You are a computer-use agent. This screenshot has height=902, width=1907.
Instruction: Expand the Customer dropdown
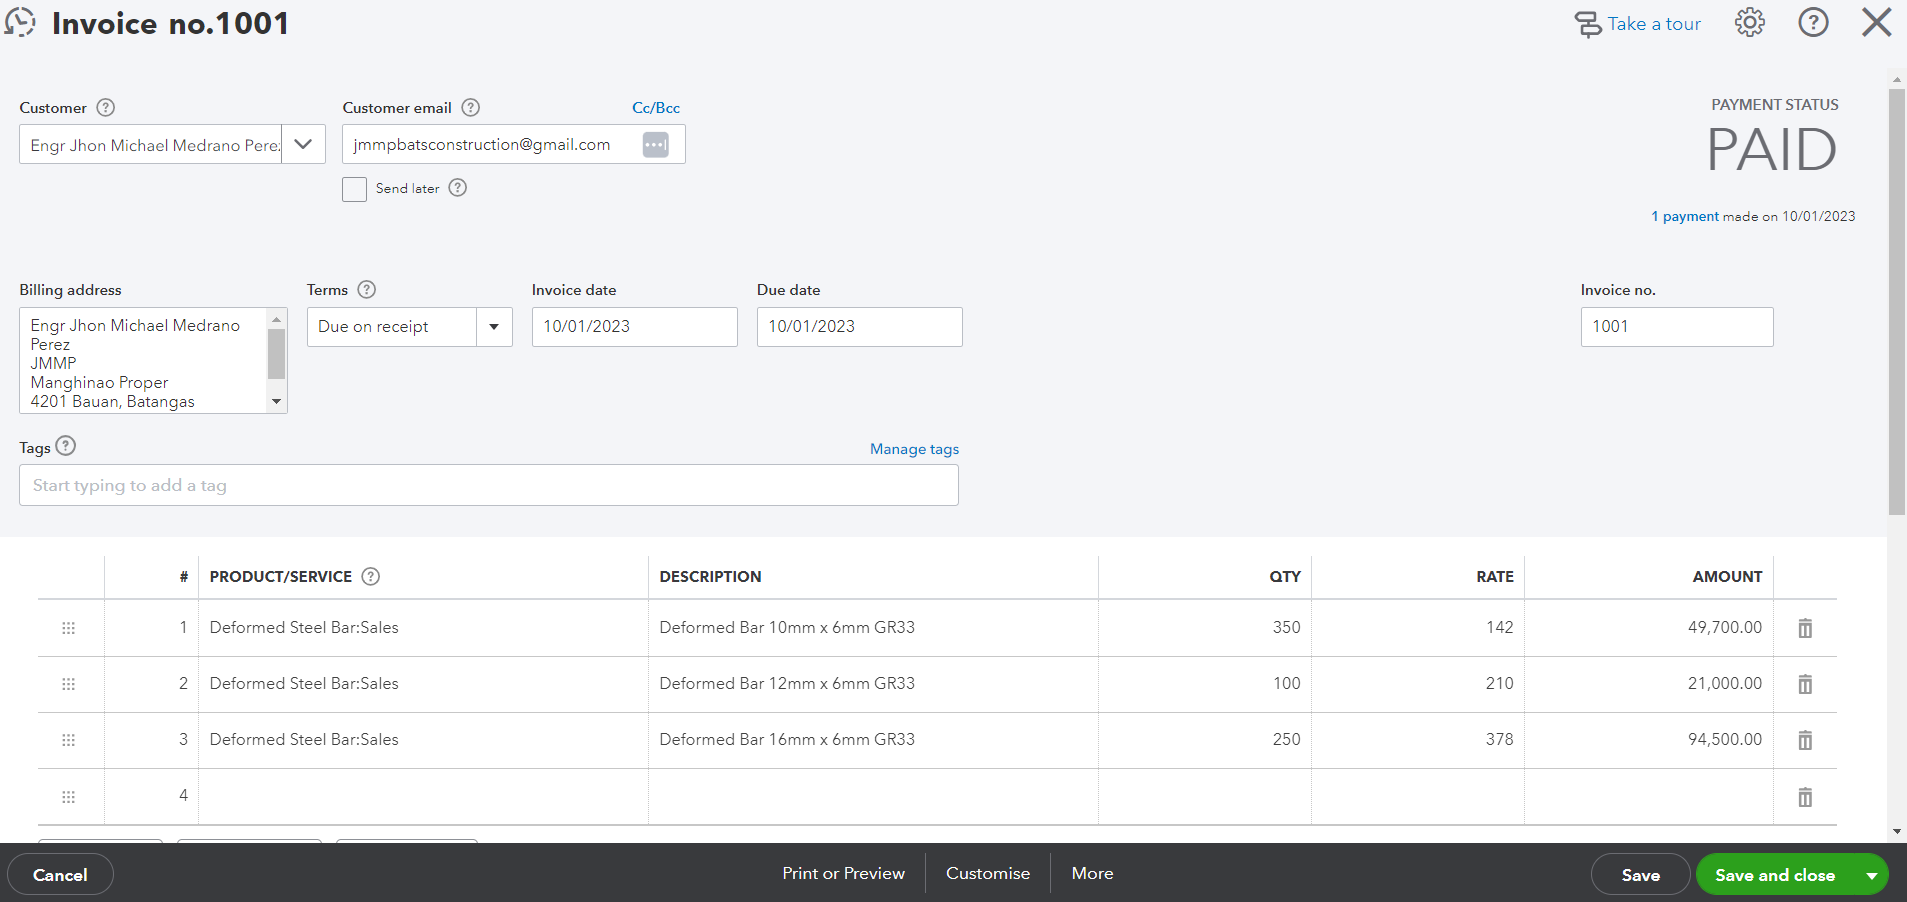(x=303, y=144)
